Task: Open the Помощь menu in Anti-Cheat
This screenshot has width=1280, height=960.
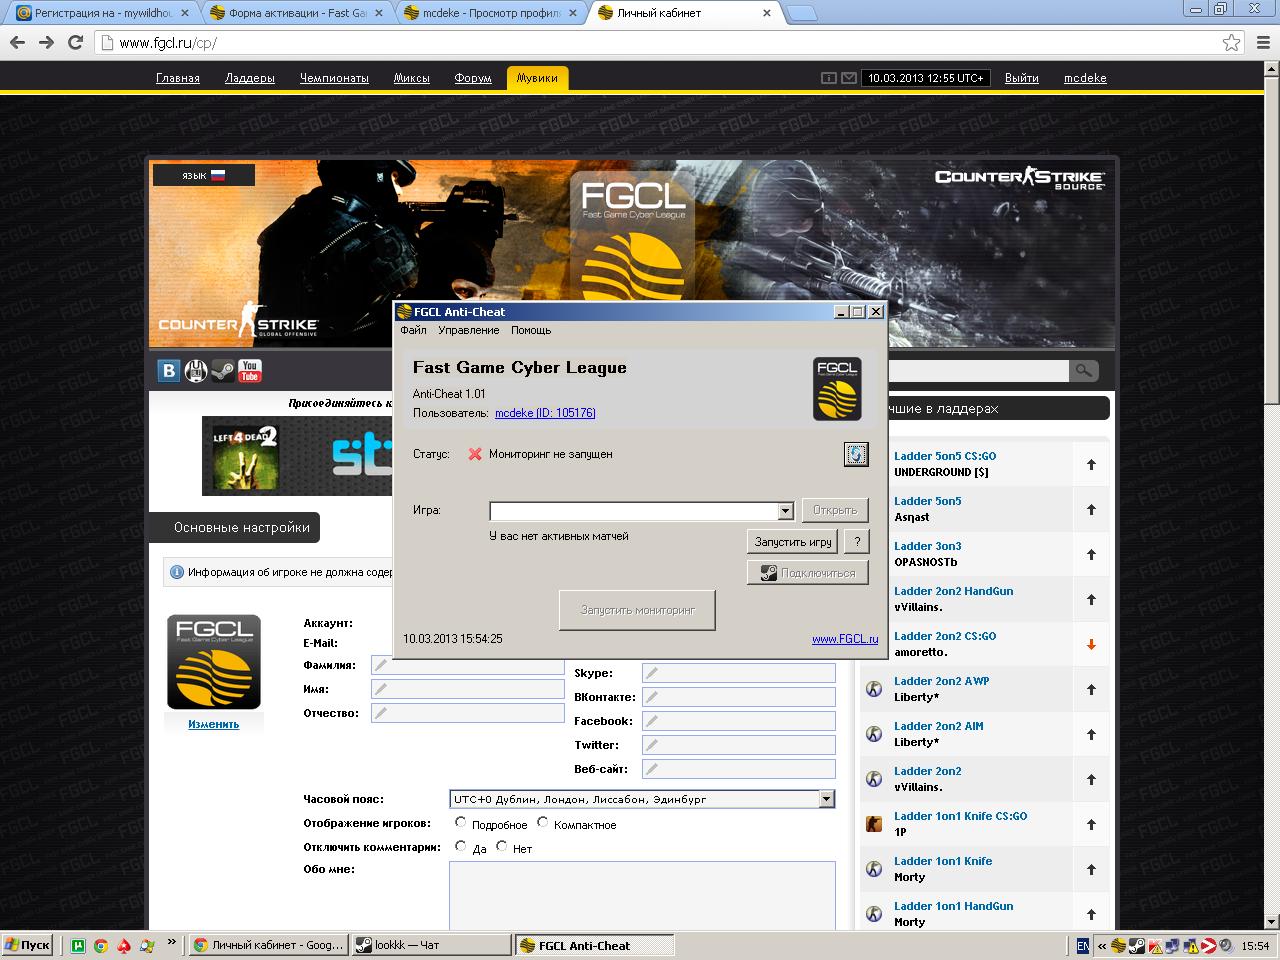Action: 531,330
